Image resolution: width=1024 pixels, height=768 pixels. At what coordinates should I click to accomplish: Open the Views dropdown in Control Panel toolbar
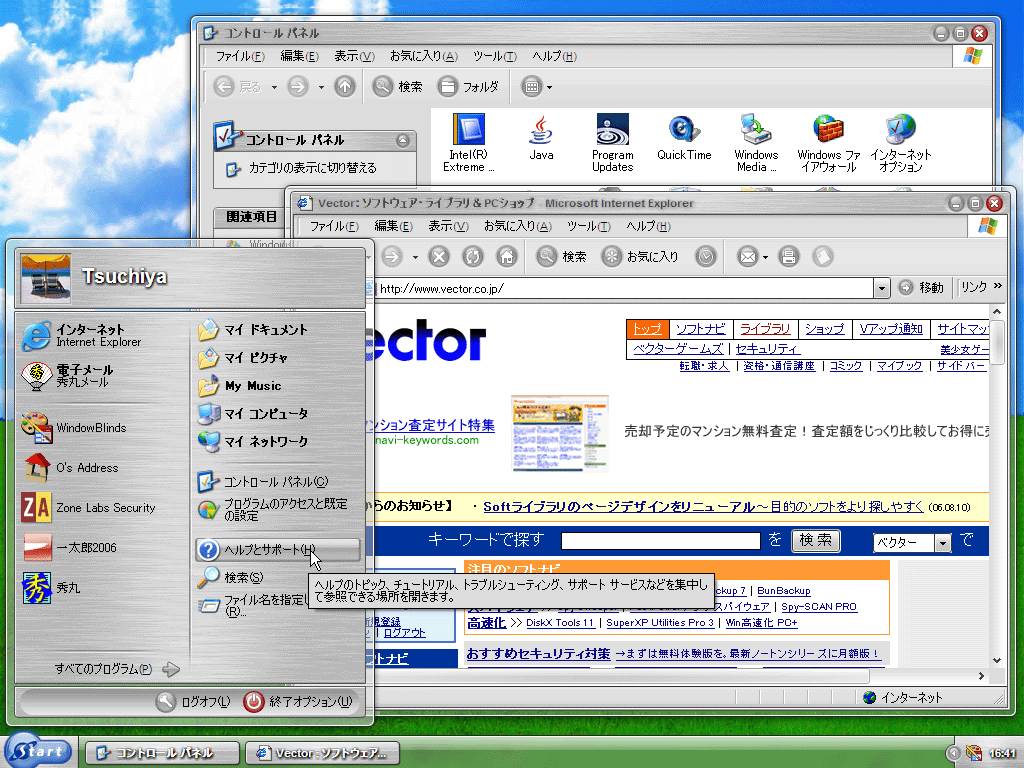click(549, 87)
